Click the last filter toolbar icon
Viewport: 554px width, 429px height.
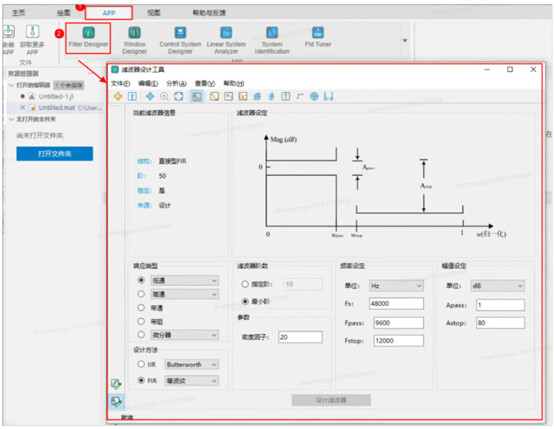coord(329,96)
